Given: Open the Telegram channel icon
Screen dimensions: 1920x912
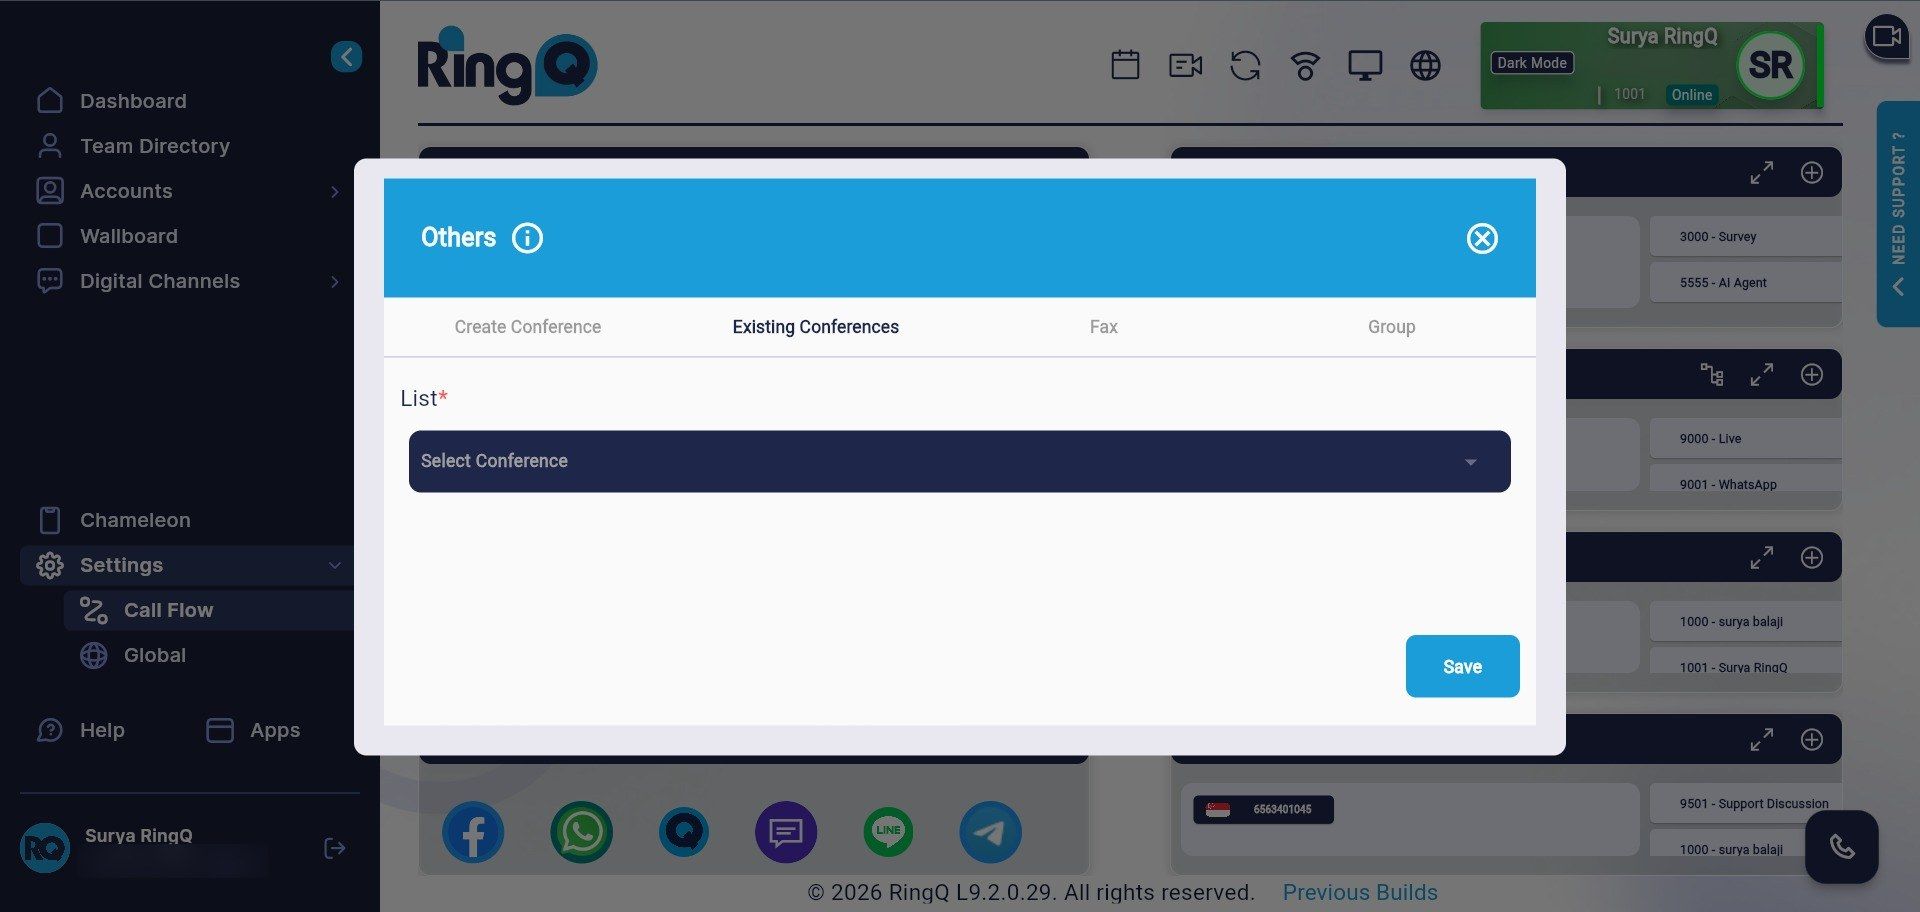Looking at the screenshot, I should 990,832.
